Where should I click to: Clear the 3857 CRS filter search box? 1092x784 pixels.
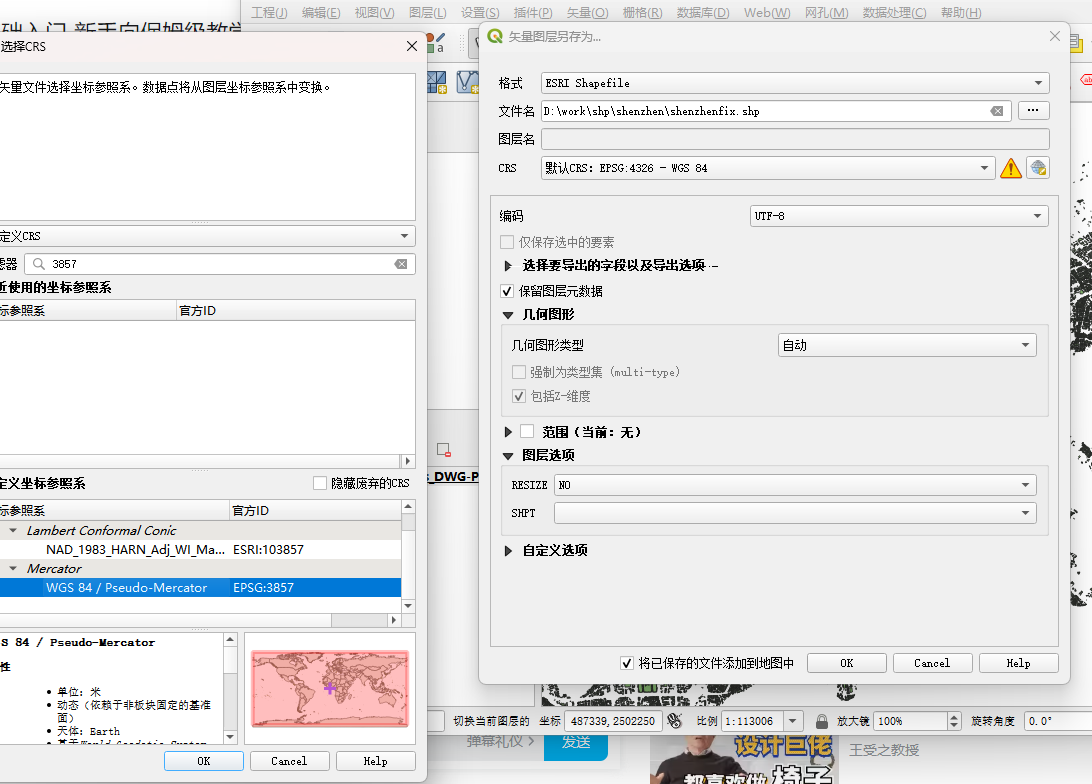400,263
